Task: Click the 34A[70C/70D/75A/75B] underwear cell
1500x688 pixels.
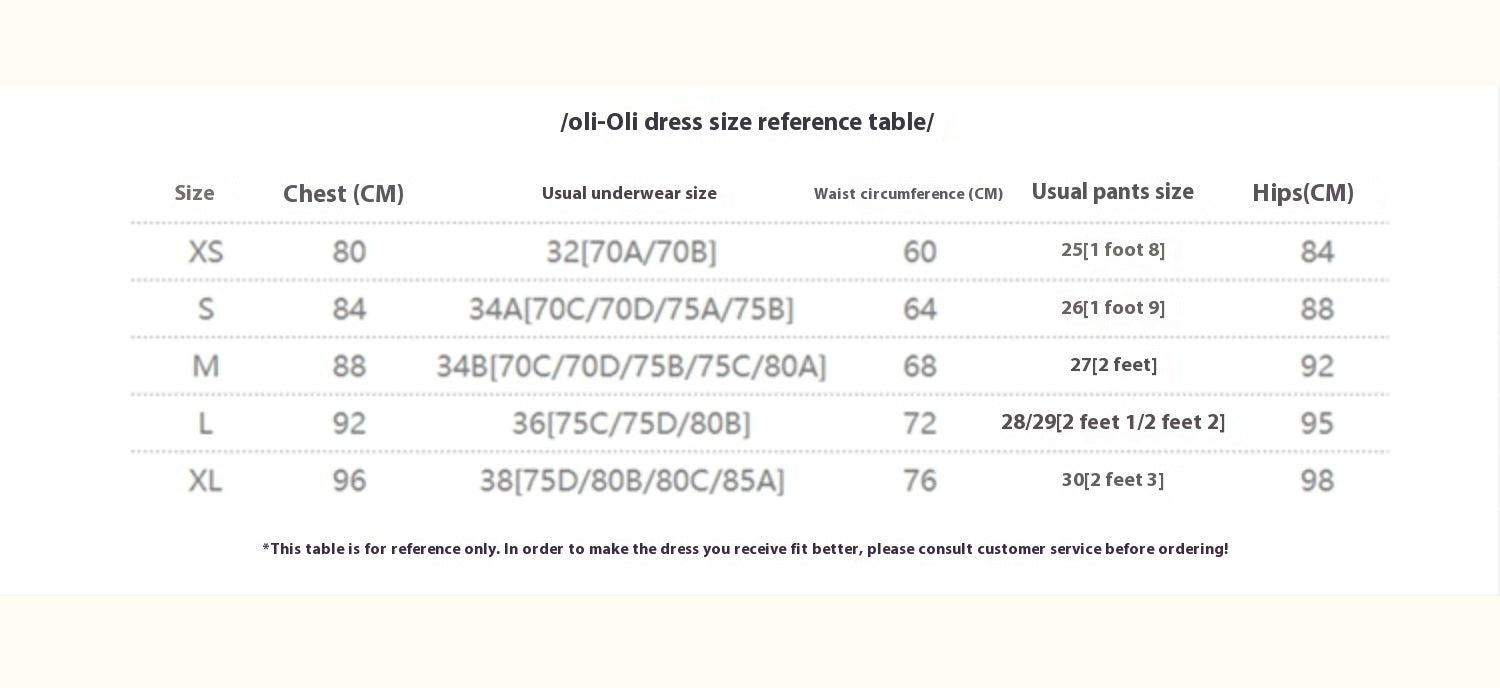Action: point(631,309)
